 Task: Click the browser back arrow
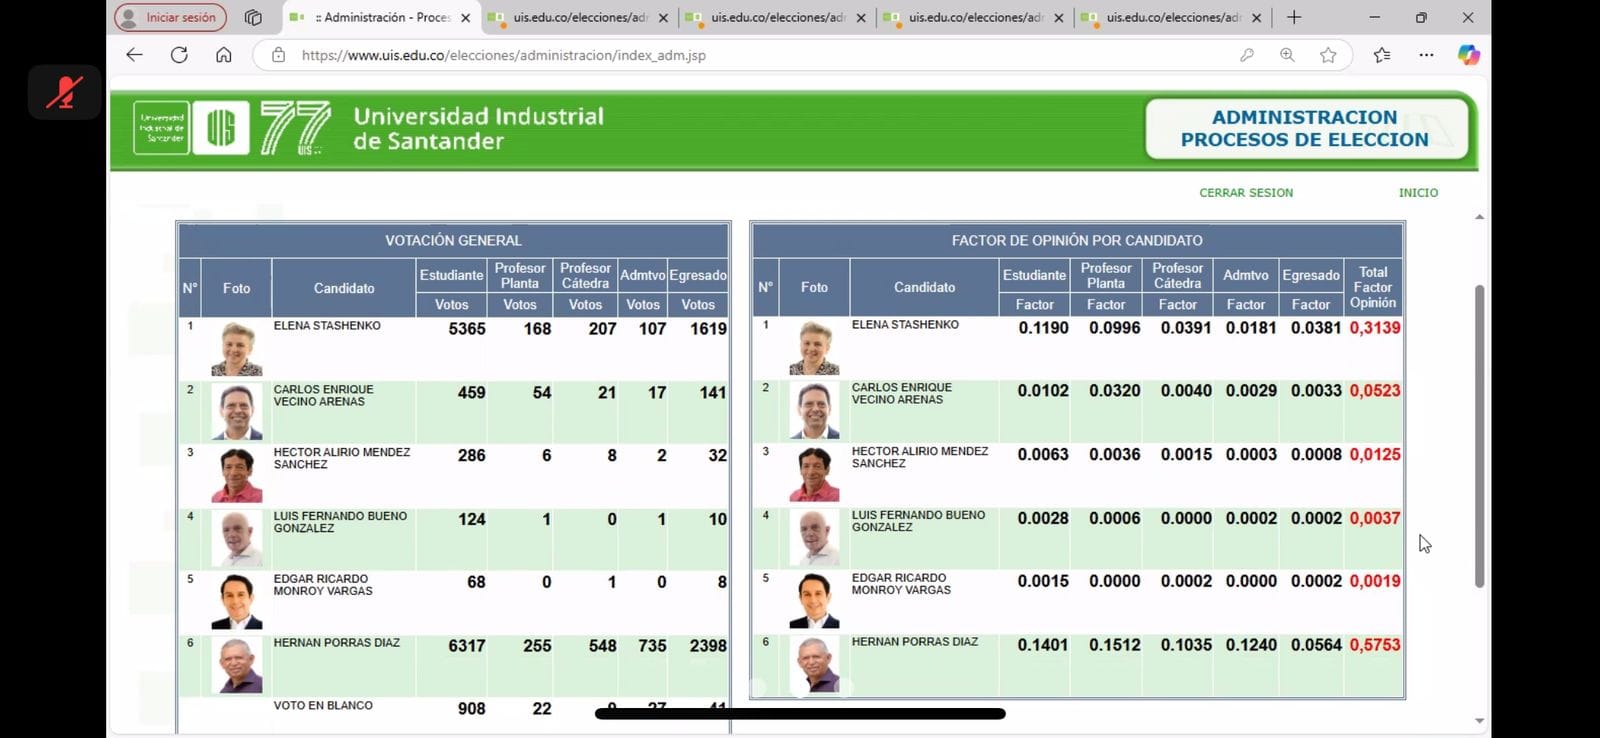pyautogui.click(x=134, y=55)
